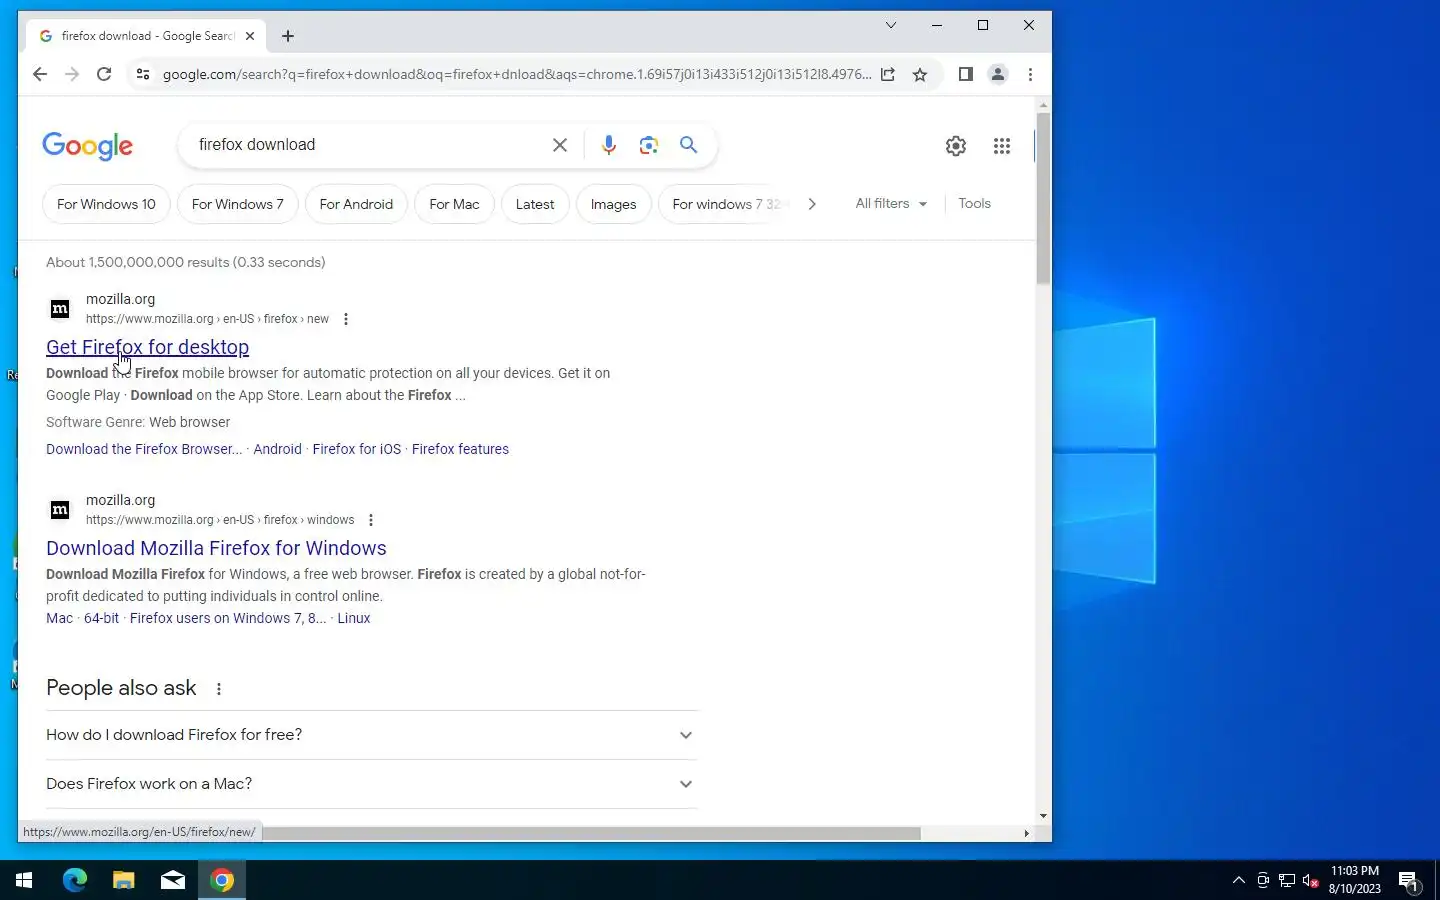Viewport: 1440px width, 900px height.
Task: Open Firefox users on Windows 7, 8 sitelink
Action: point(228,618)
